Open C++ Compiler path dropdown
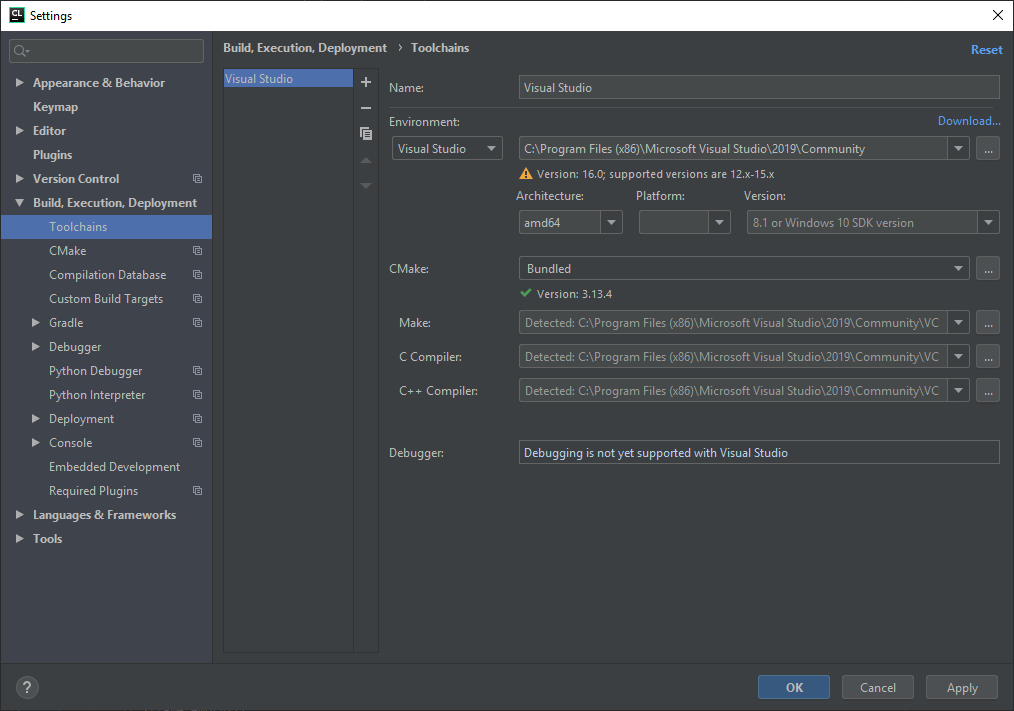This screenshot has height=711, width=1014. click(958, 391)
